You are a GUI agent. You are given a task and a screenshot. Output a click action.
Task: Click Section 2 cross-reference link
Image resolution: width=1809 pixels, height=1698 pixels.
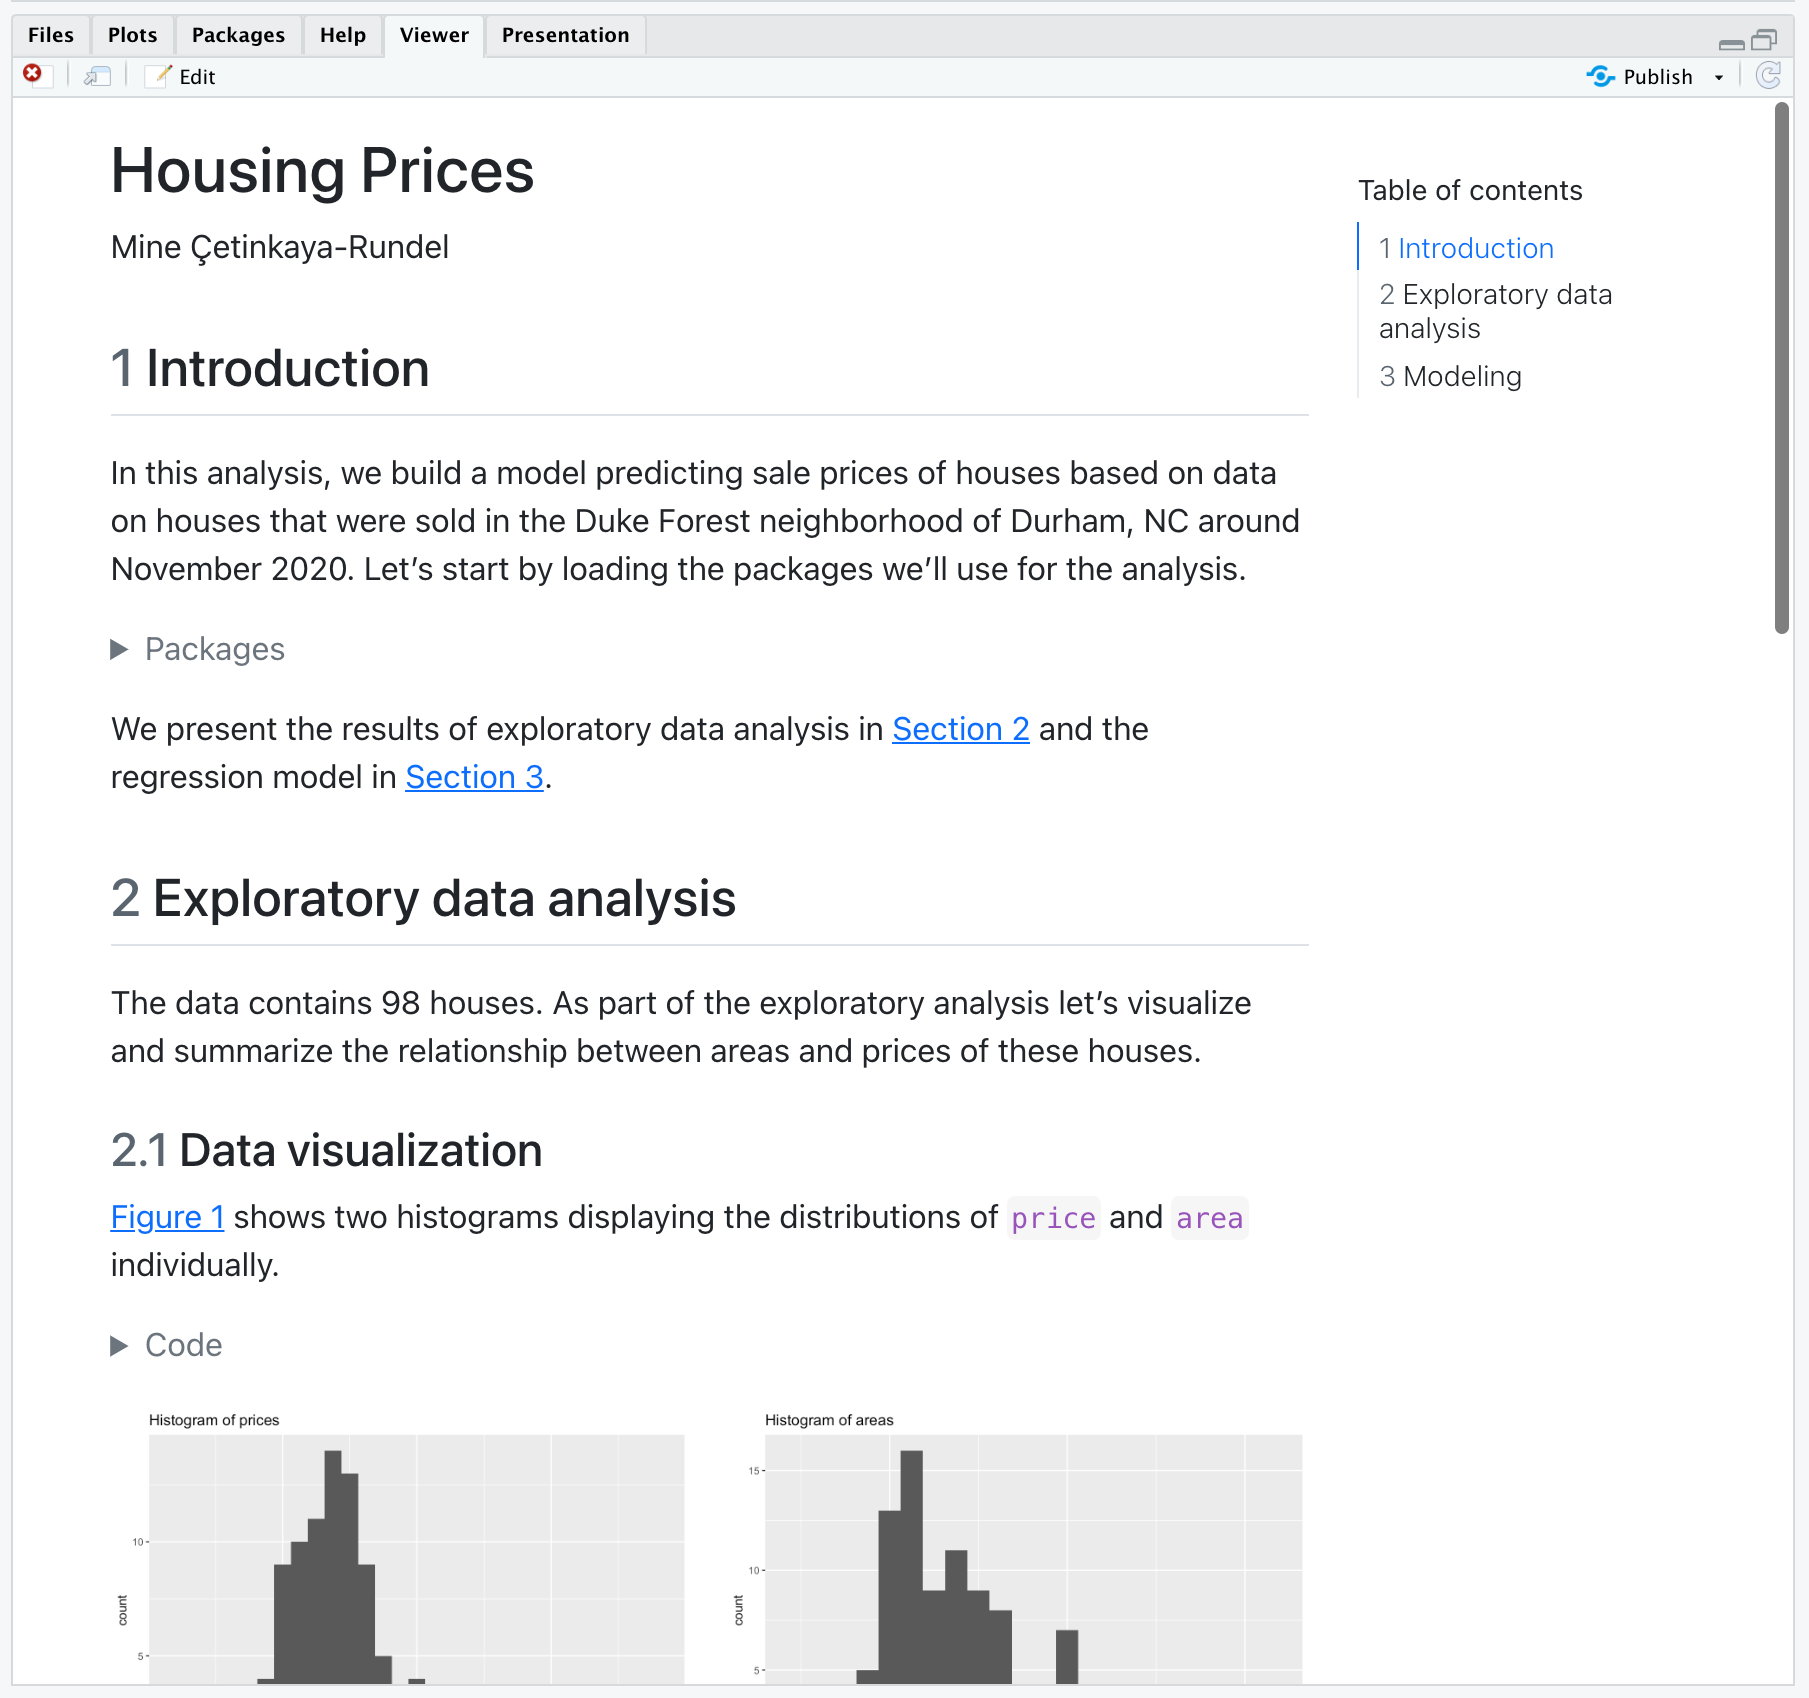tap(960, 729)
